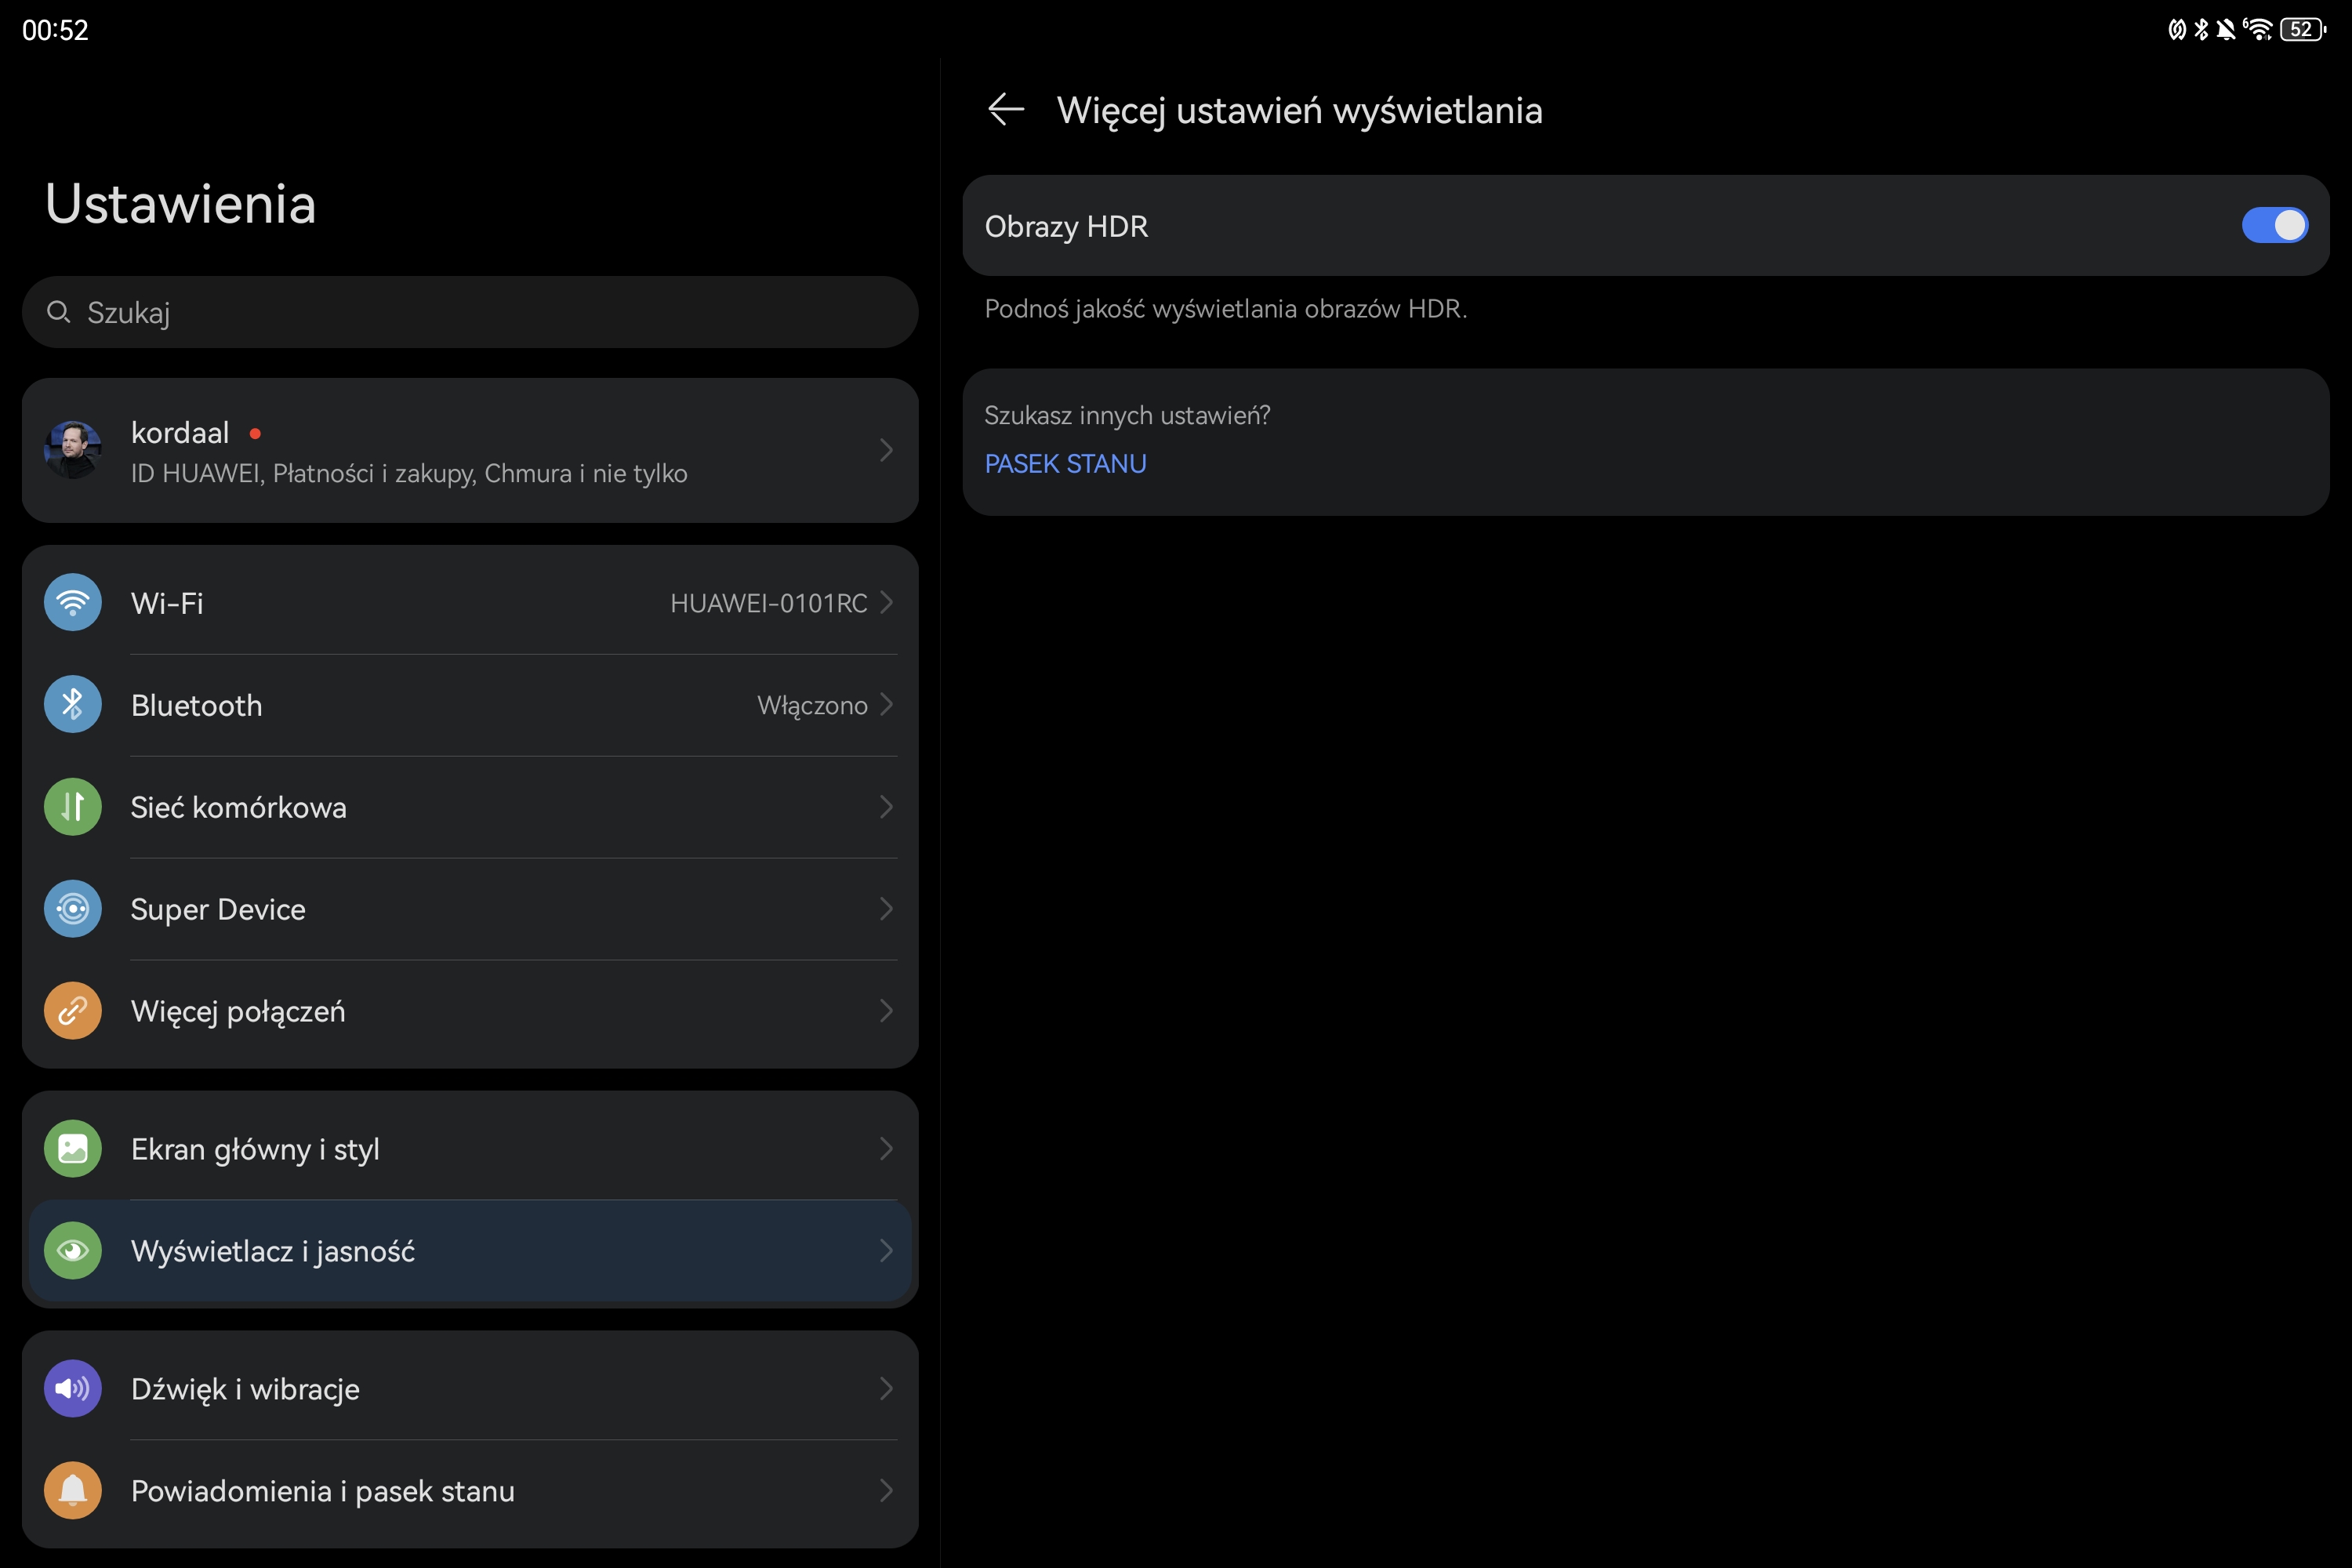Open Powiadomienia i pasek stanu chevron

[x=886, y=1490]
